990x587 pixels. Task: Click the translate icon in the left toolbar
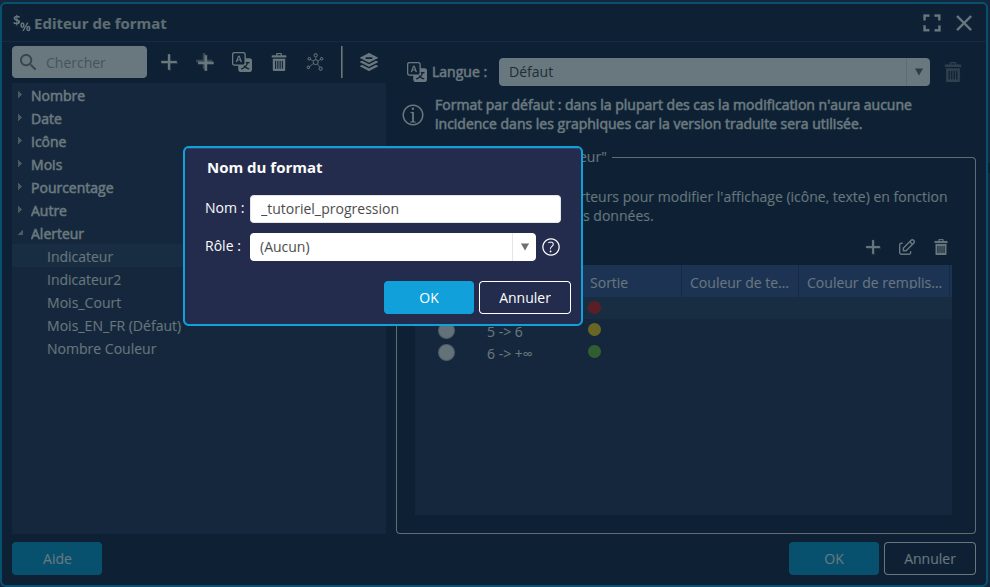[x=242, y=62]
